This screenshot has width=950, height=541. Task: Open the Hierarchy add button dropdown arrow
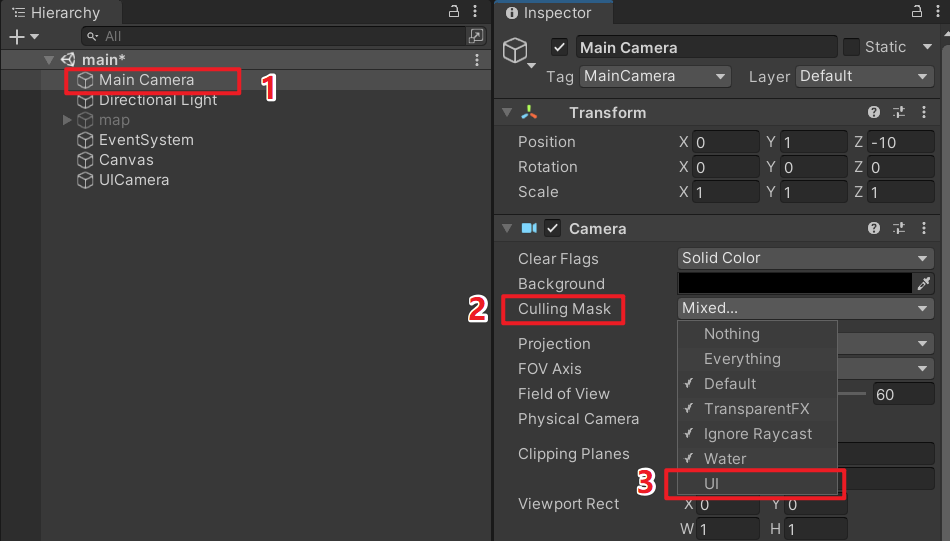tap(35, 37)
